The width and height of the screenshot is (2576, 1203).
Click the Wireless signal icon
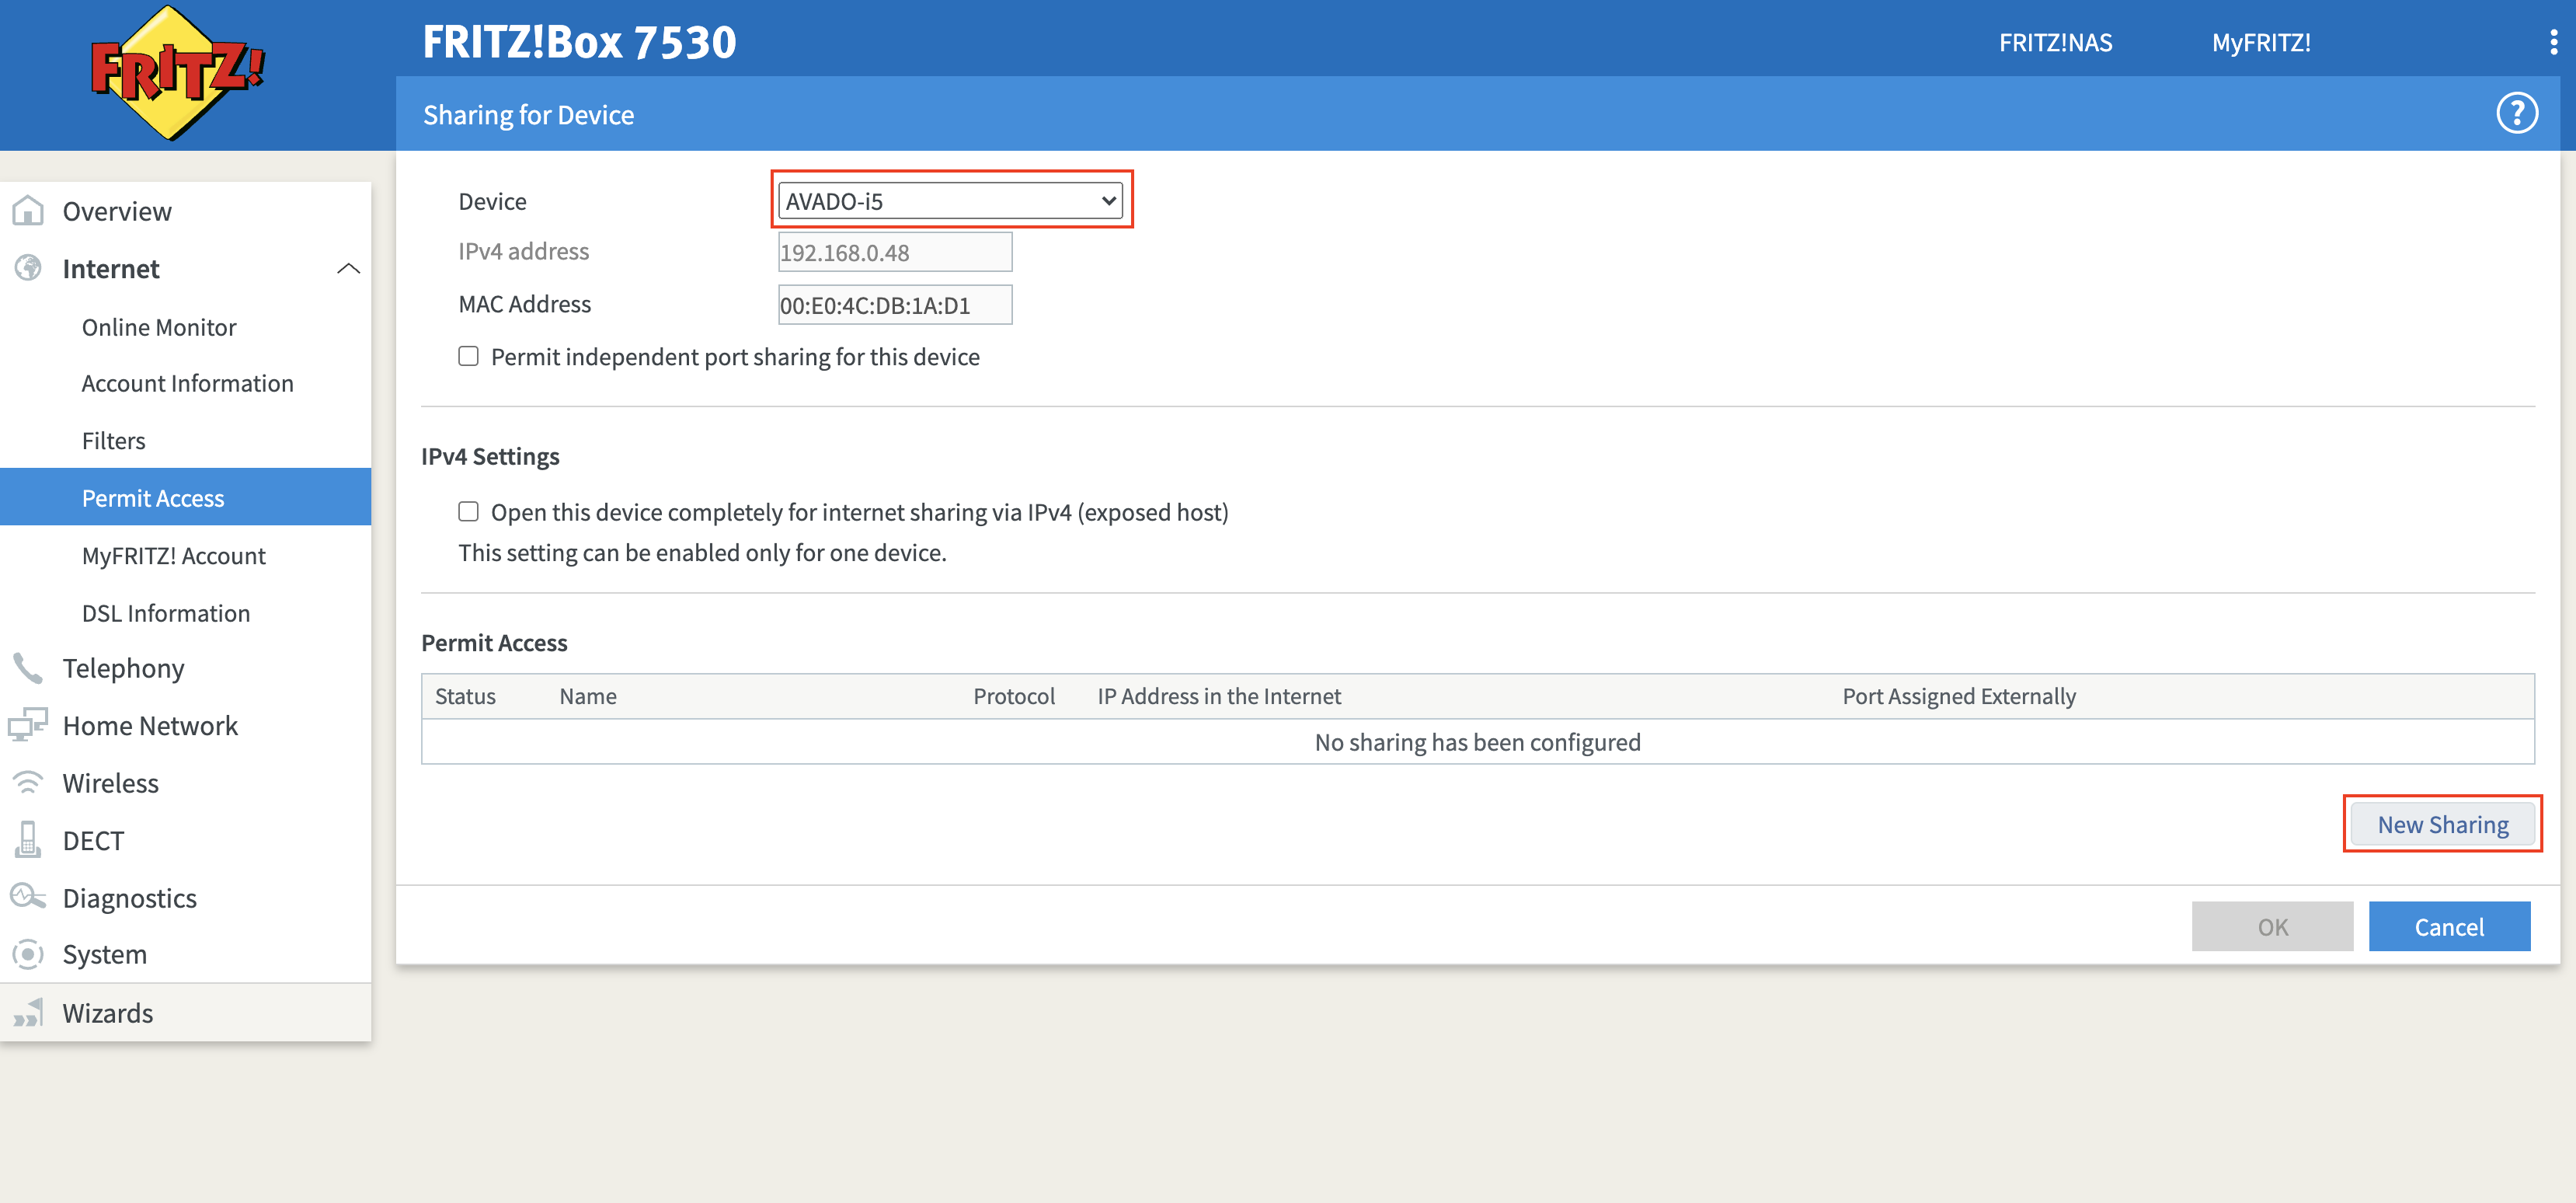[x=28, y=783]
